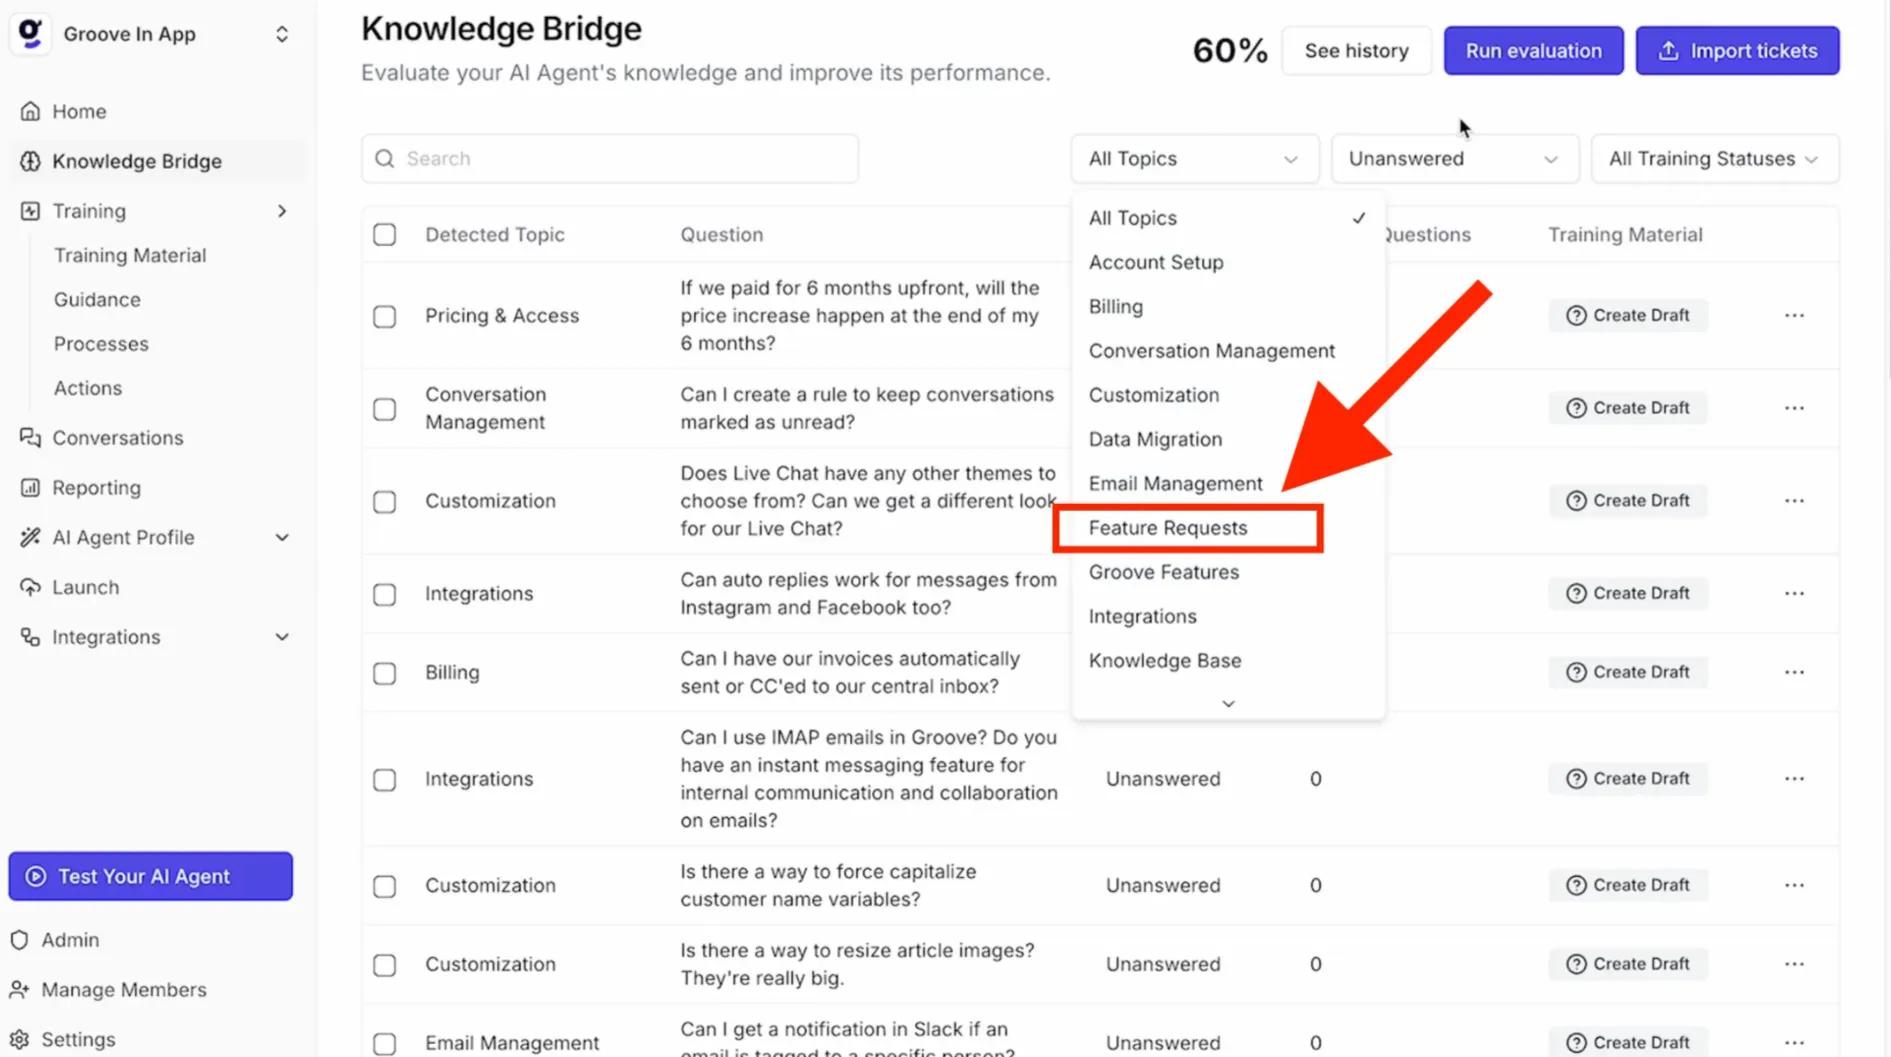This screenshot has height=1057, width=1891.
Task: Click the Run evaluation button
Action: click(1533, 51)
